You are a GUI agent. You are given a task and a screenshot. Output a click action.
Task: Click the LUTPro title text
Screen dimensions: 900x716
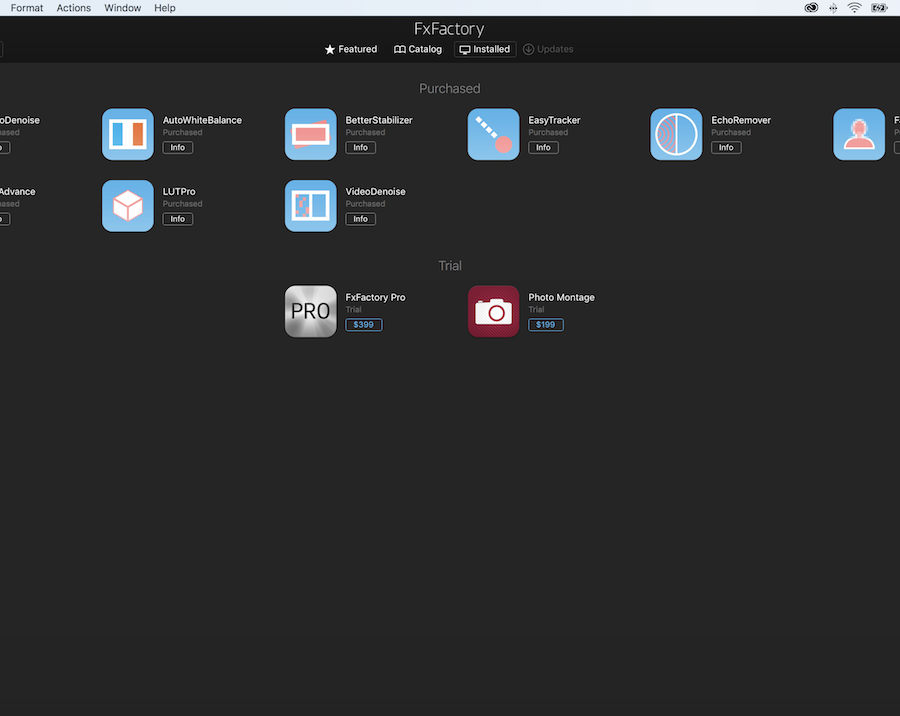(x=179, y=191)
